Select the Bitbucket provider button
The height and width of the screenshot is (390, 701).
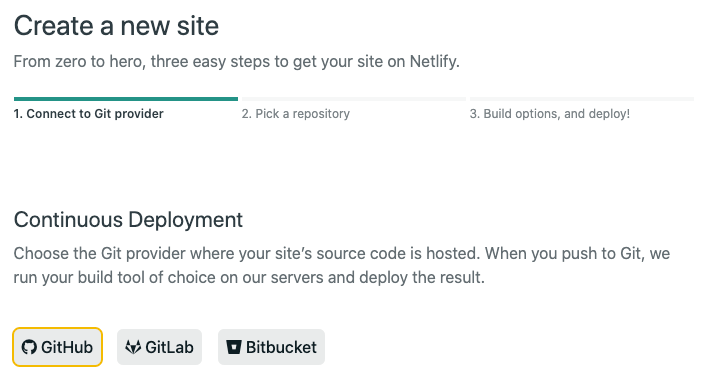(x=271, y=347)
